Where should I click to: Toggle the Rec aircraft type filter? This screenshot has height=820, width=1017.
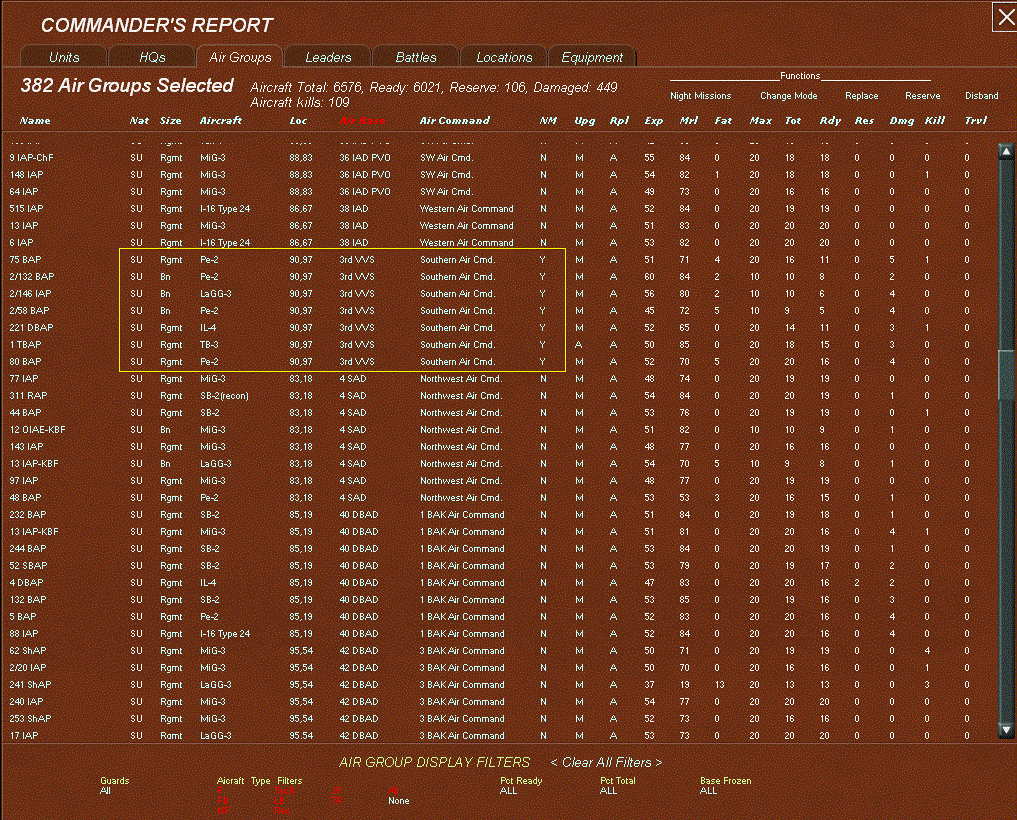[x=281, y=810]
